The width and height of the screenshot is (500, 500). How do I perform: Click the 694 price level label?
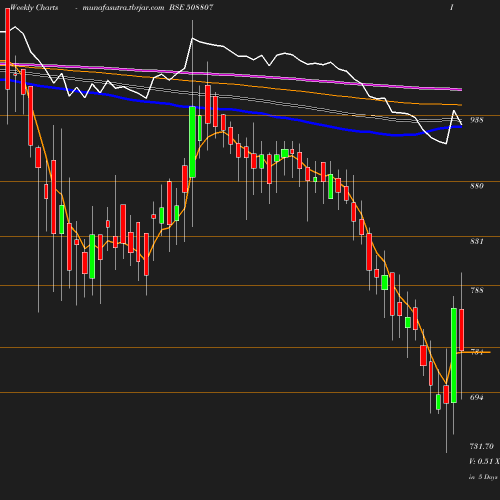(x=477, y=397)
